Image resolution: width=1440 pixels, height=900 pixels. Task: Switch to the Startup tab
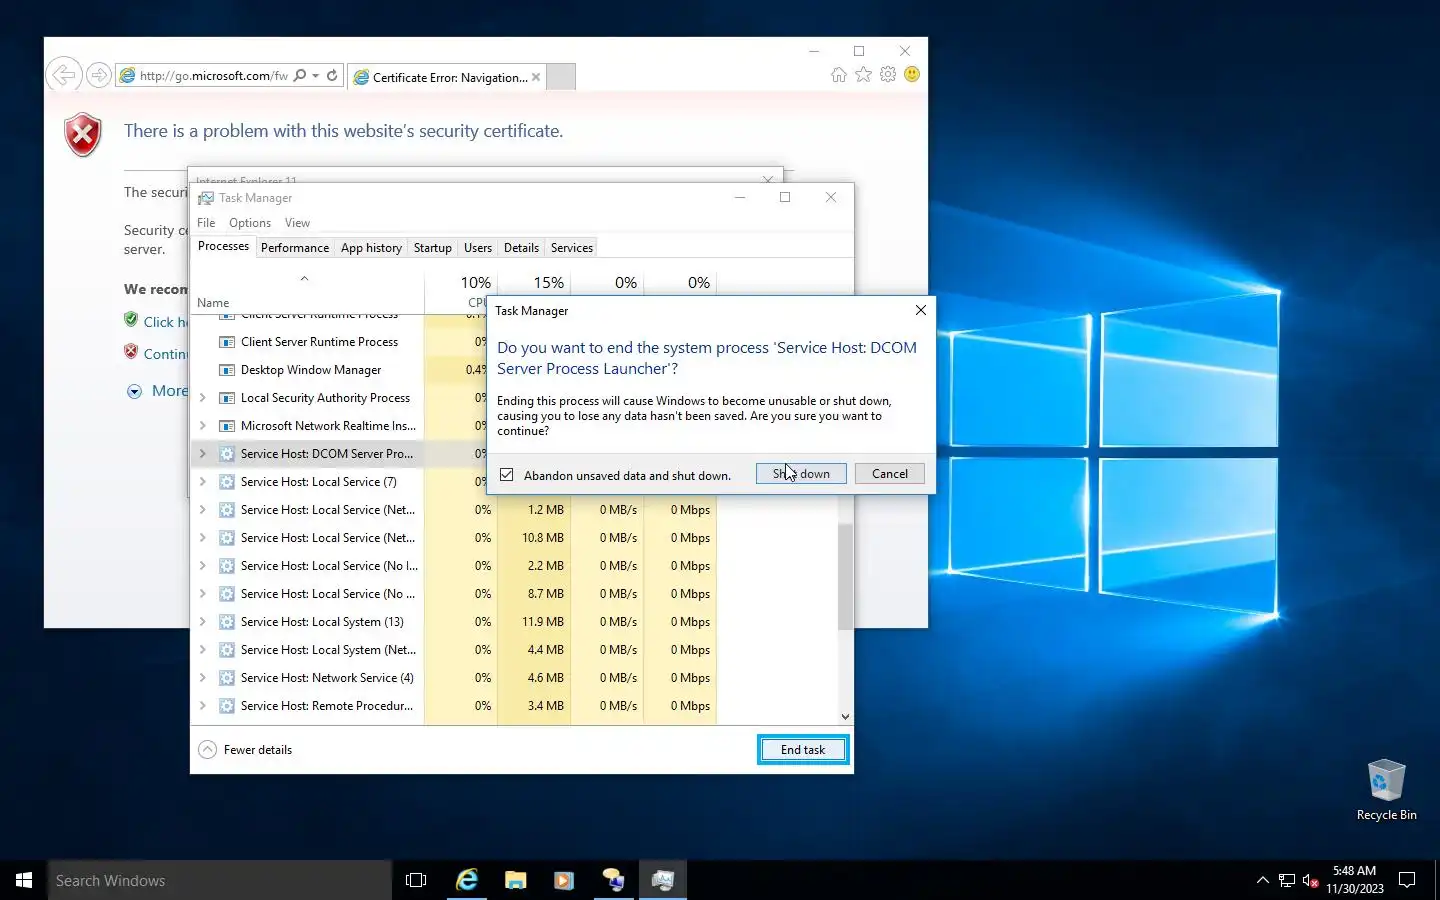click(433, 248)
